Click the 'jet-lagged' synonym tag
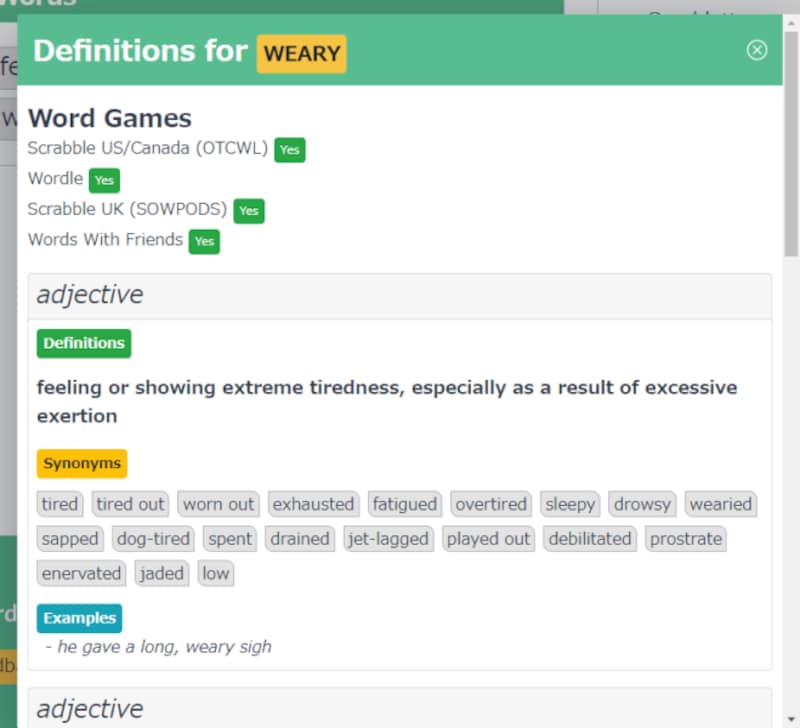This screenshot has width=800, height=728. coord(388,539)
